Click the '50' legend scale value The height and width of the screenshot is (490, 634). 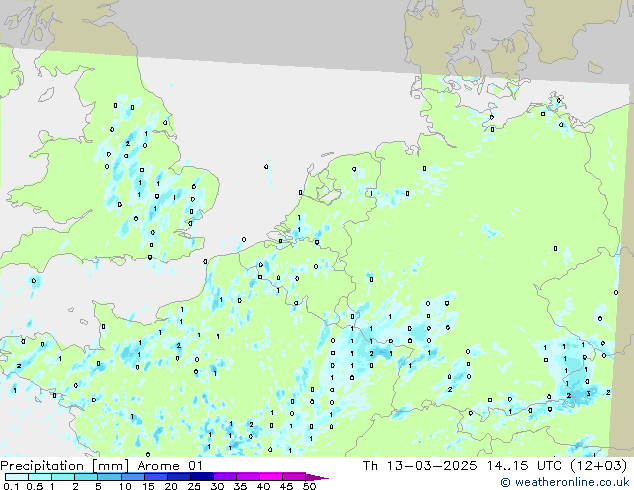pos(310,486)
